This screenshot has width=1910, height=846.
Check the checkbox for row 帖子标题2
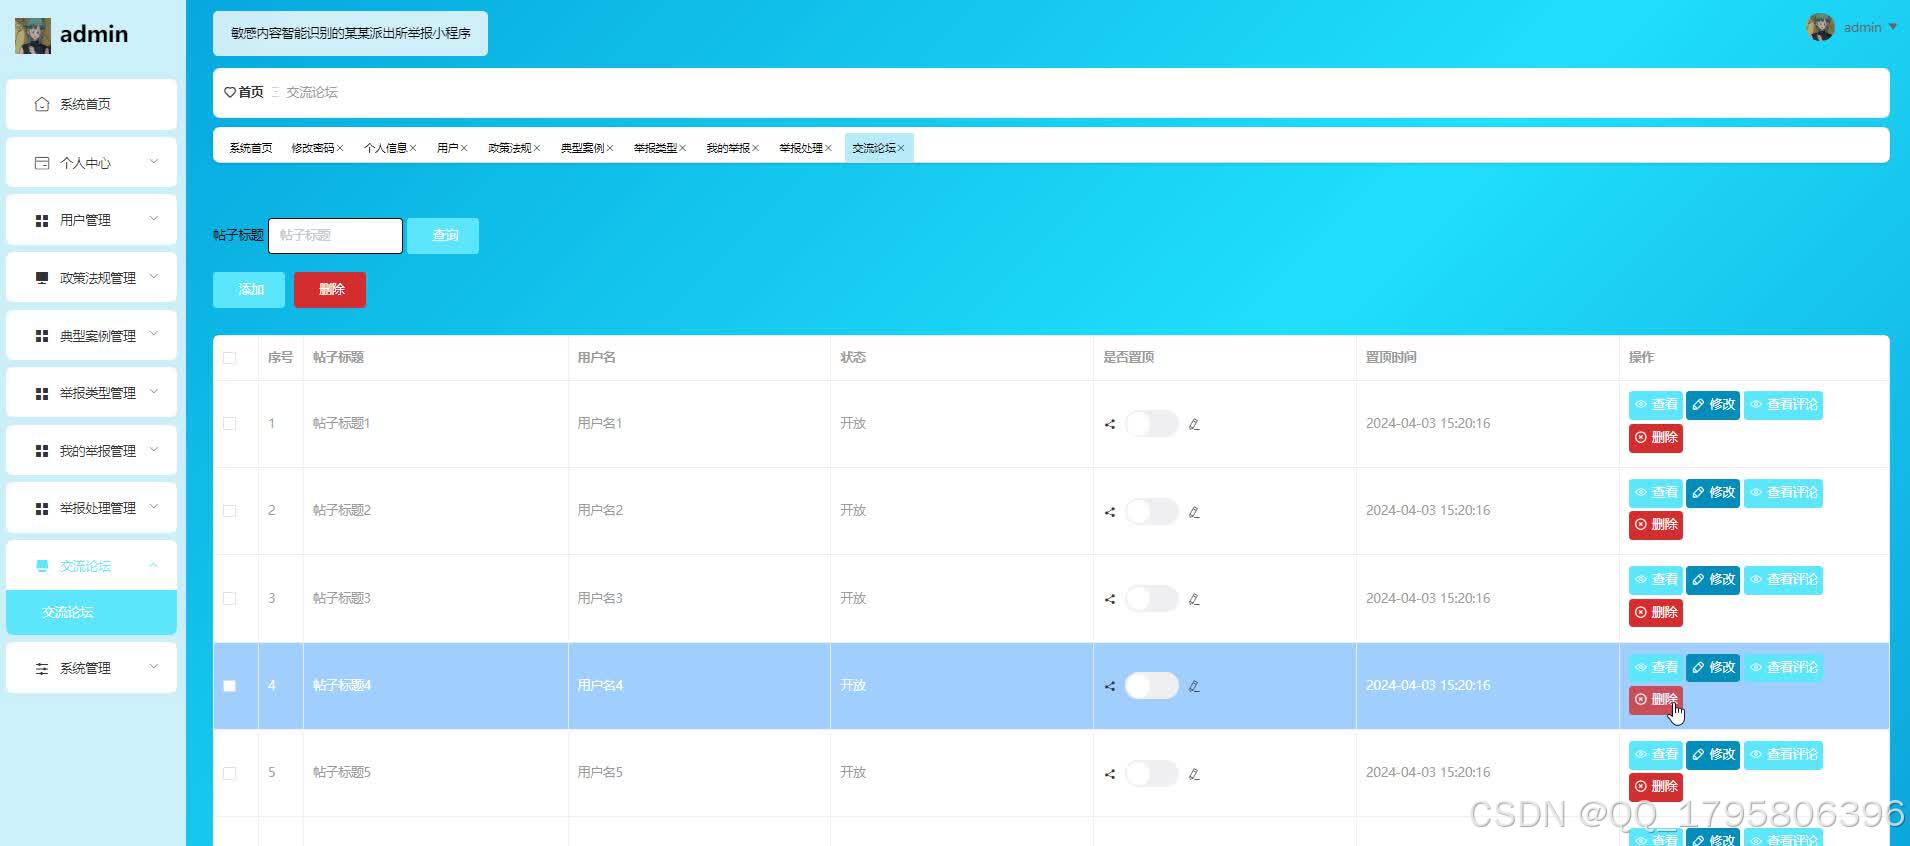tap(230, 511)
